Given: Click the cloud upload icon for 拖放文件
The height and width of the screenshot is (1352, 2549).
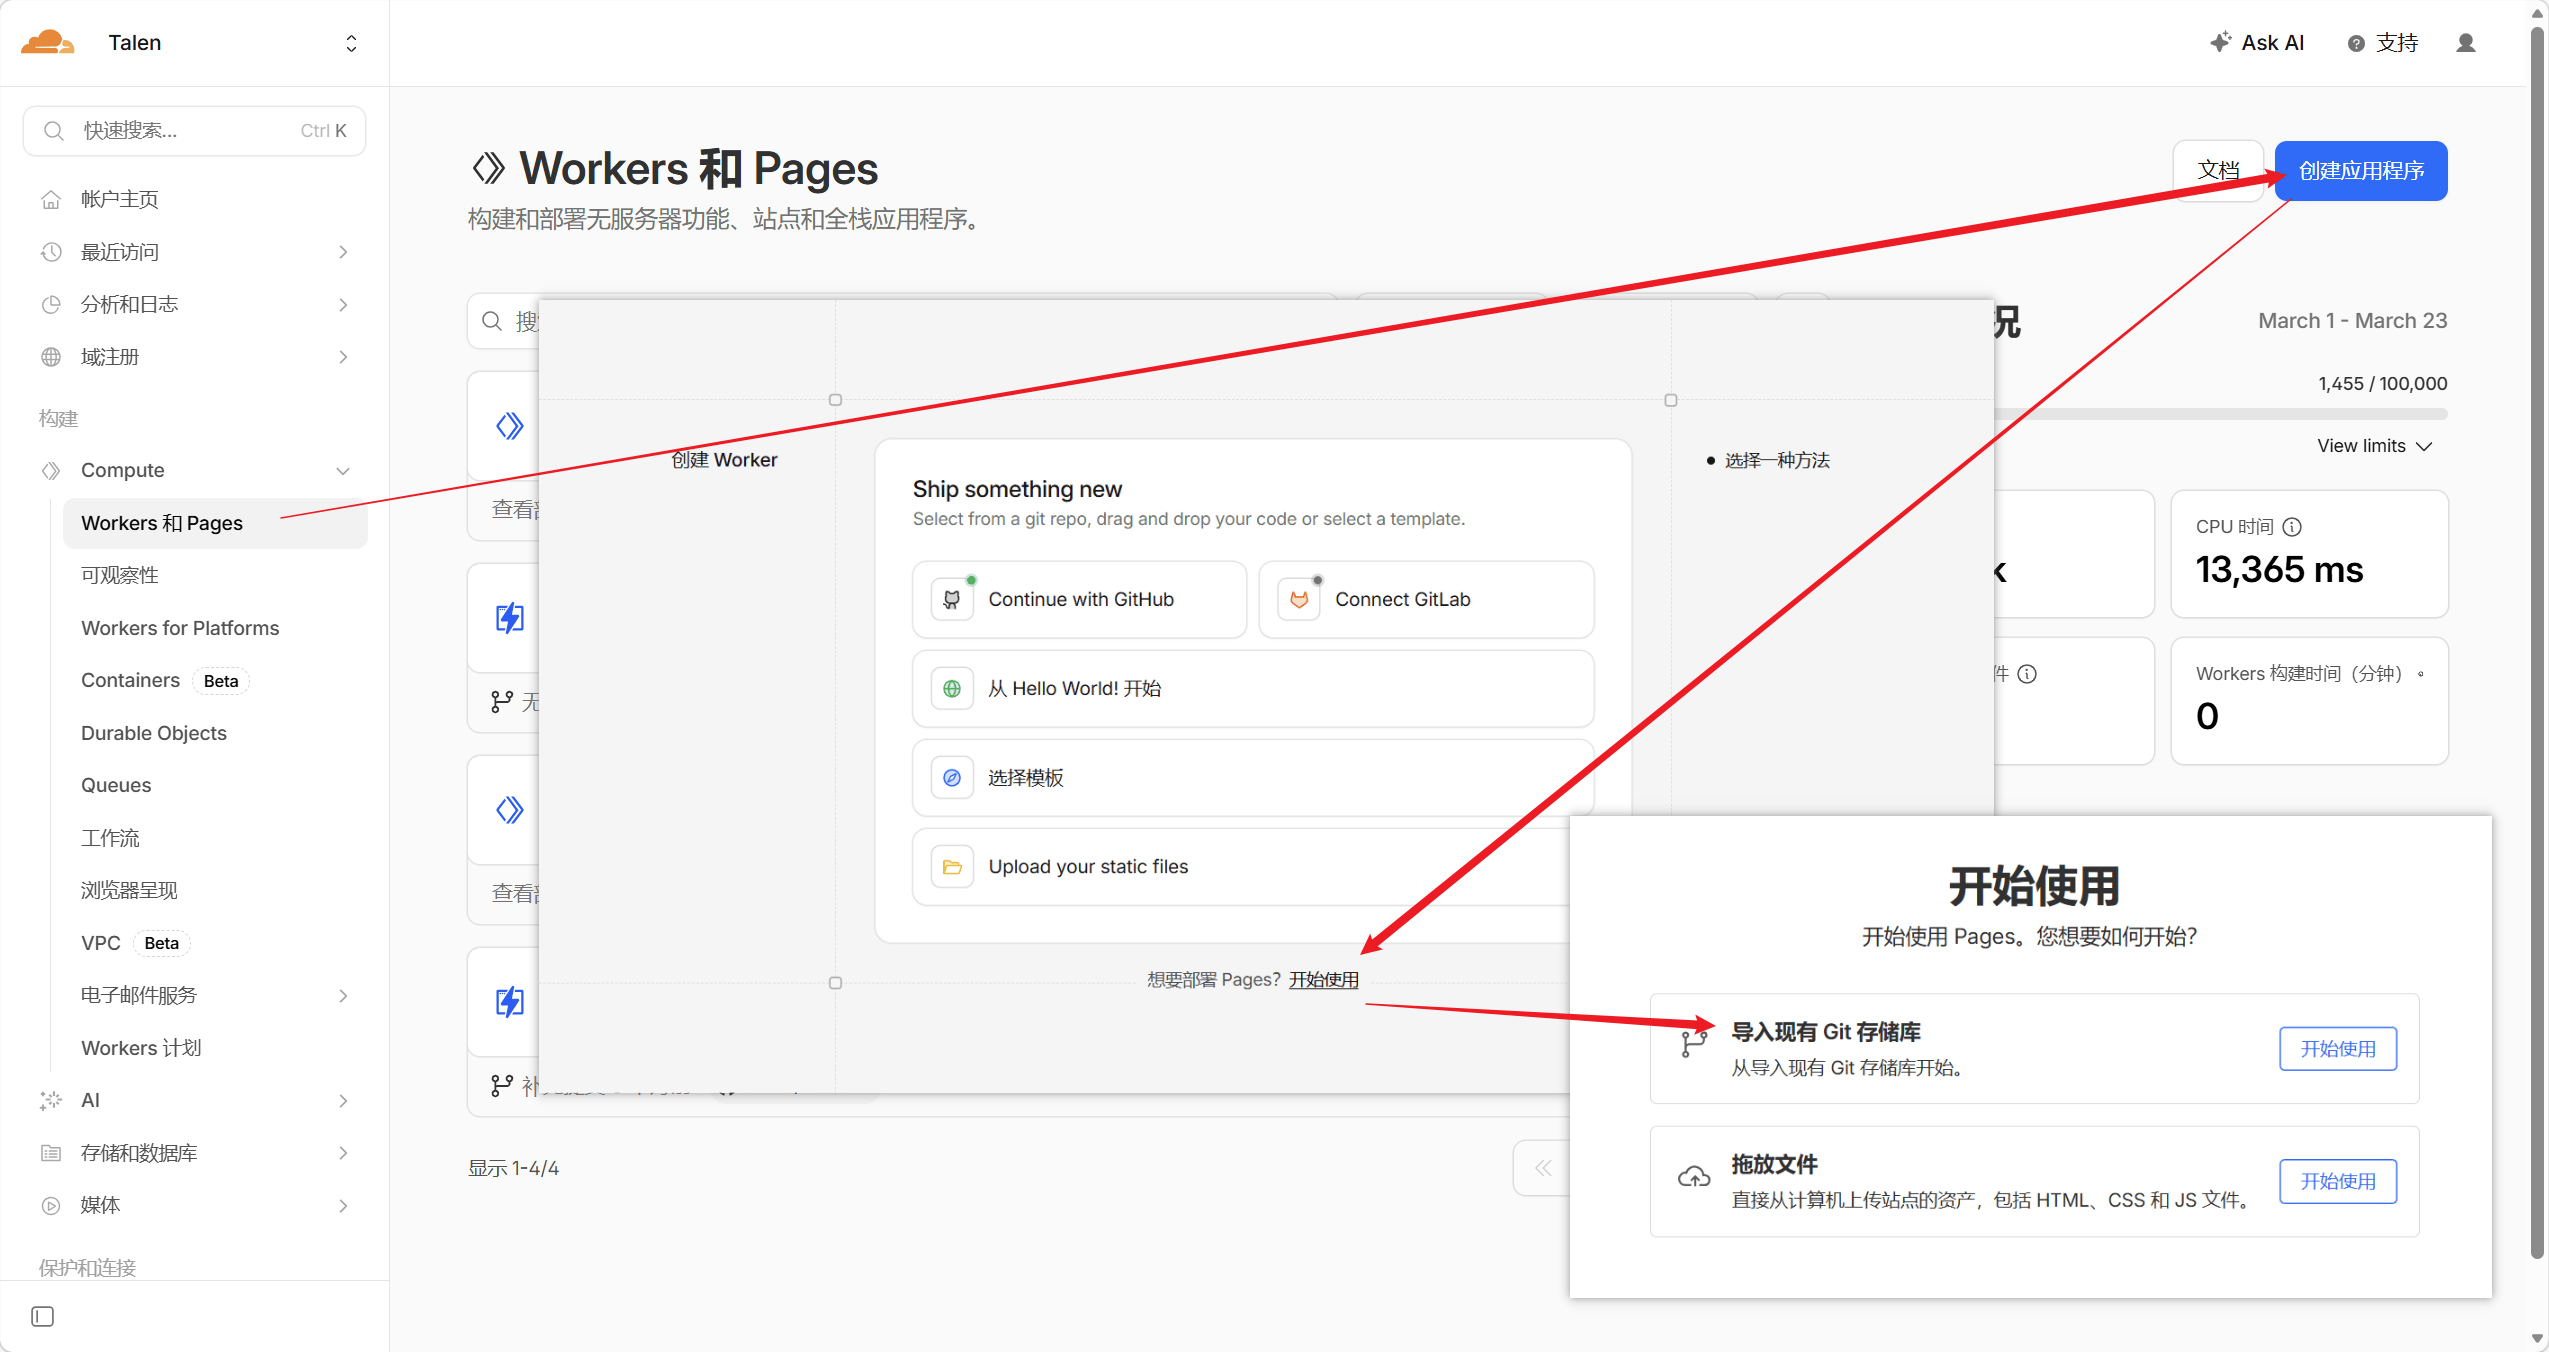Looking at the screenshot, I should point(1693,1178).
